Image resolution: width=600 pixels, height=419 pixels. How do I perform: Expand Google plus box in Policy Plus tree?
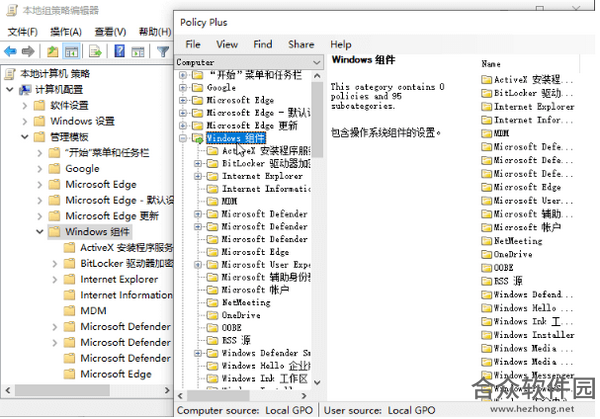click(x=183, y=88)
